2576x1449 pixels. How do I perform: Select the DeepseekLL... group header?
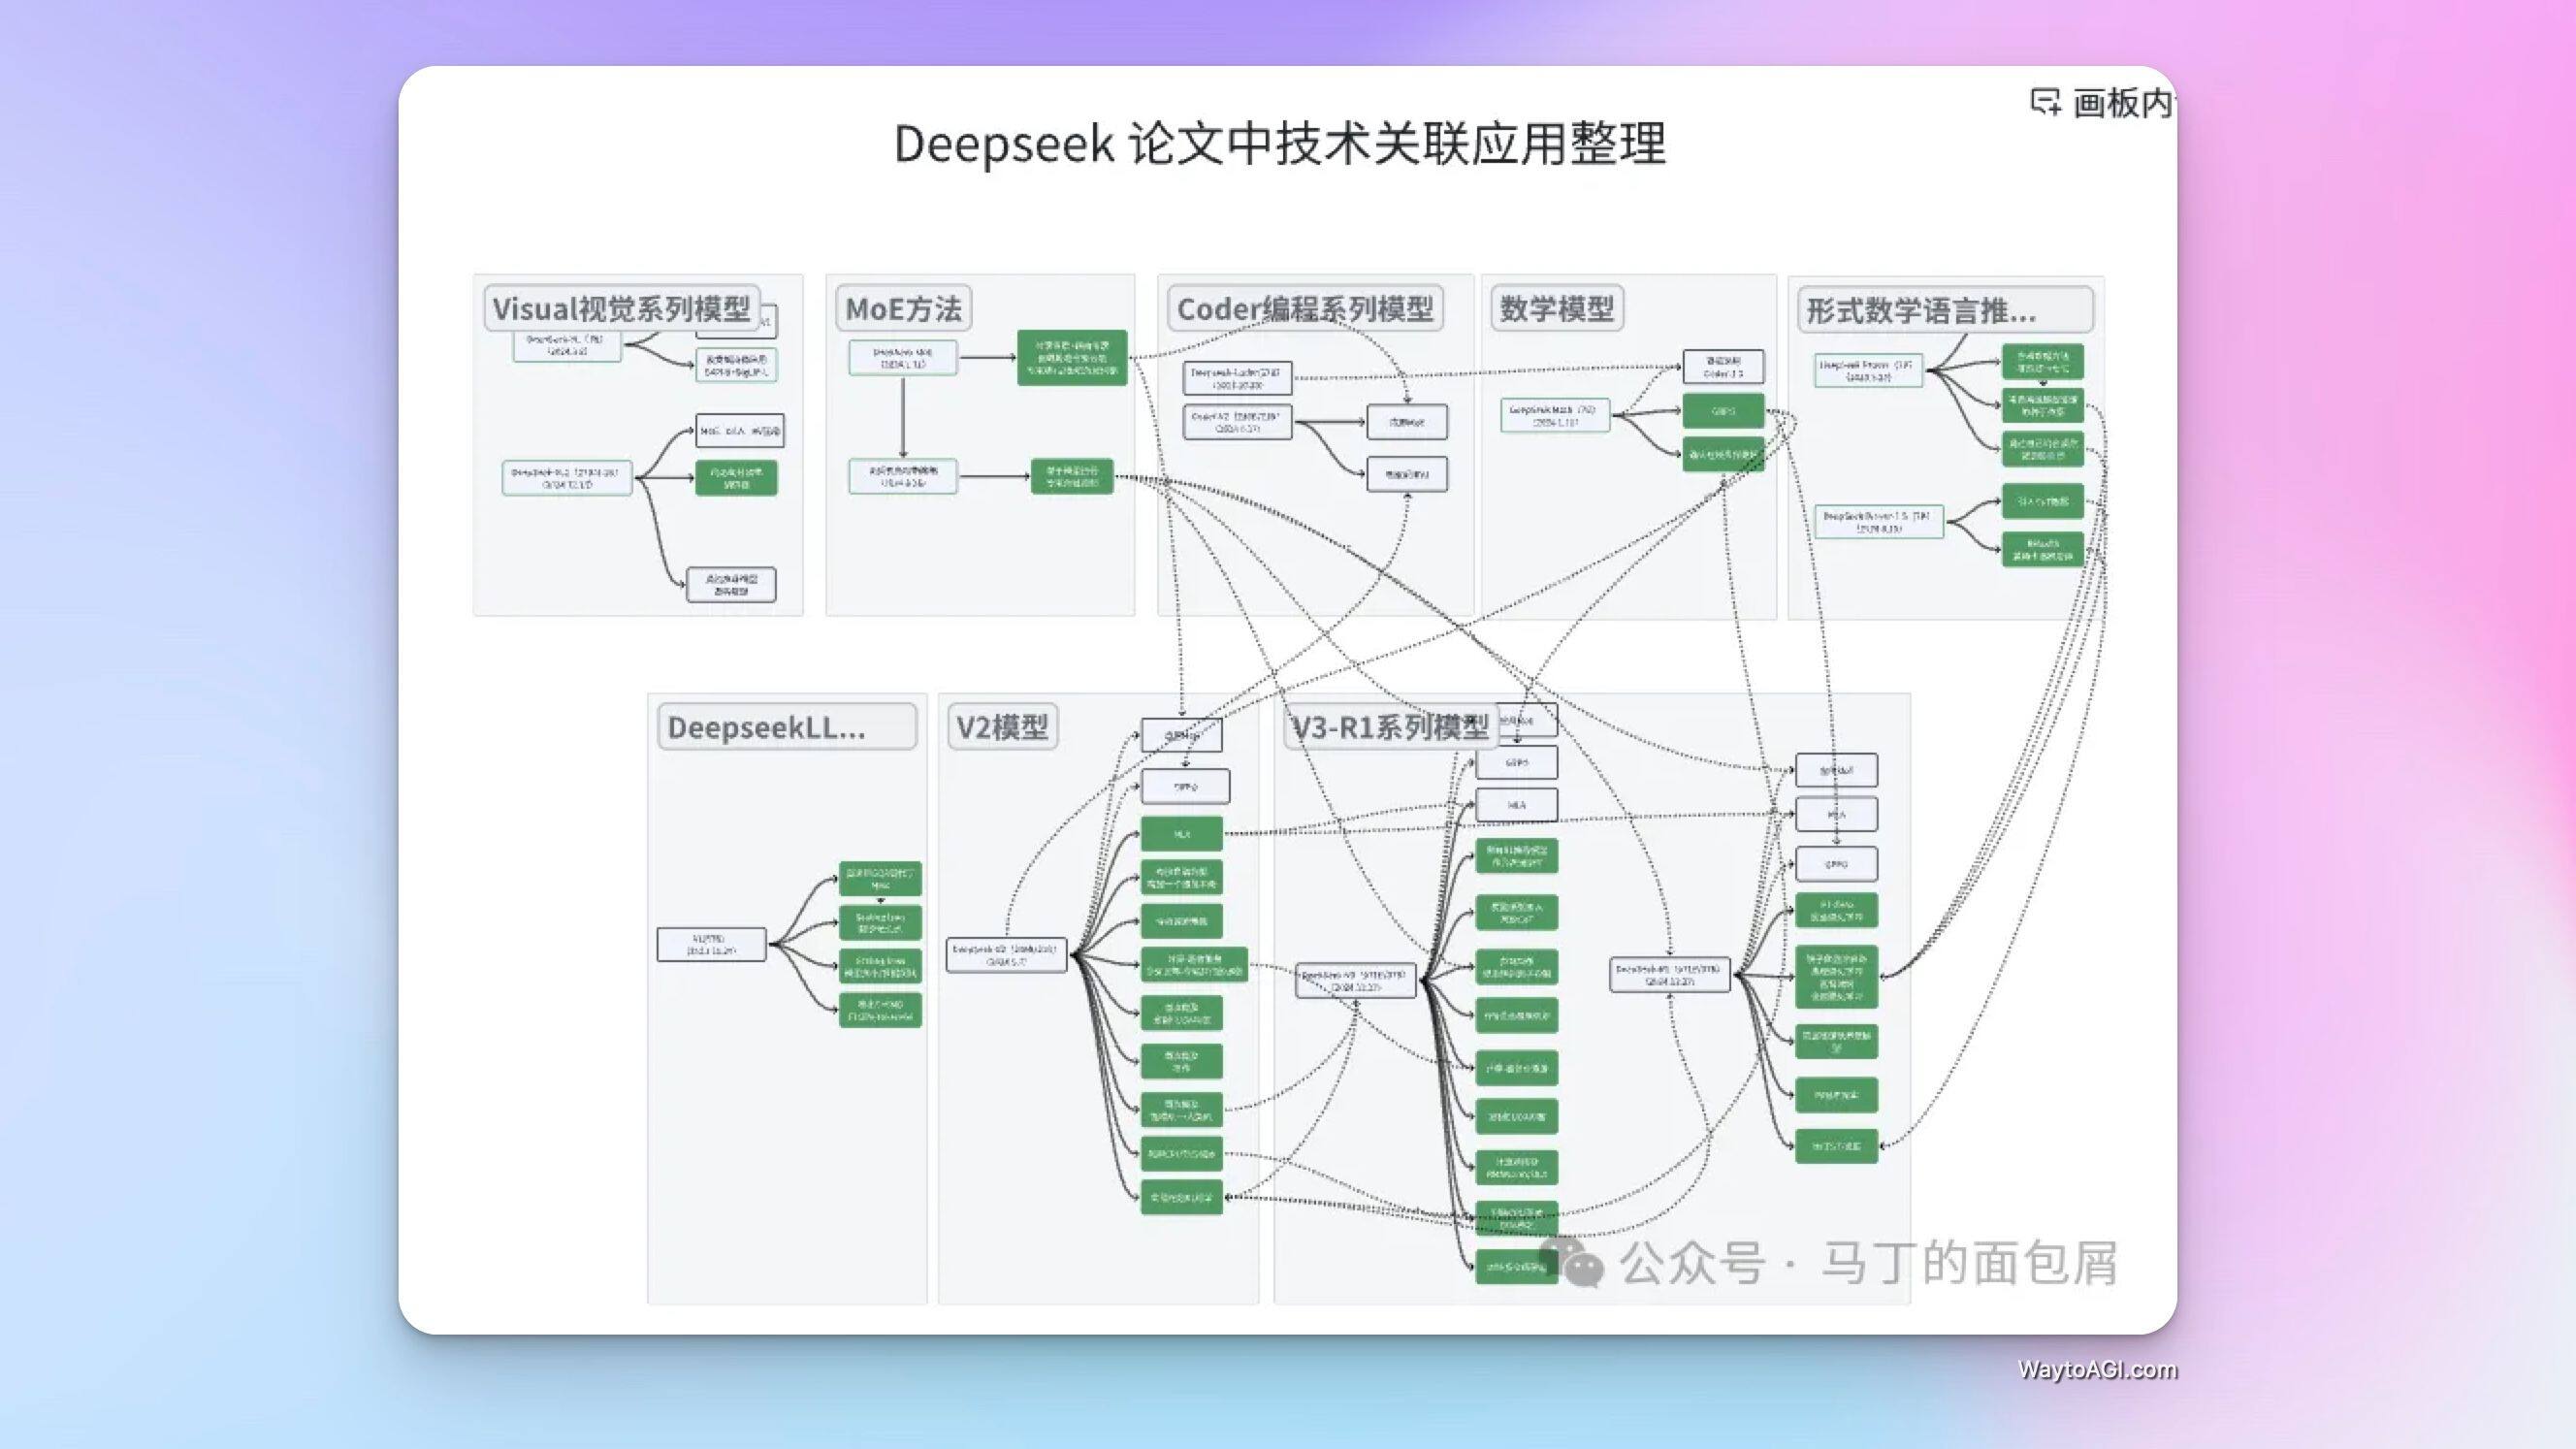pos(786,727)
